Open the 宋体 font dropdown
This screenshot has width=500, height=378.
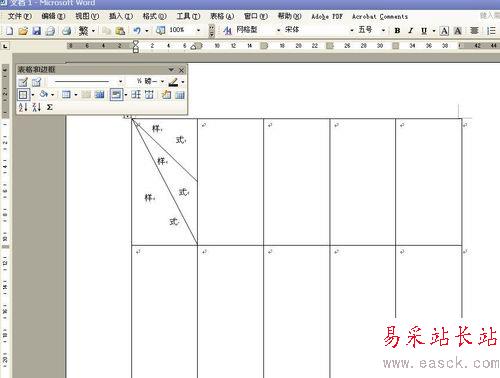click(352, 30)
